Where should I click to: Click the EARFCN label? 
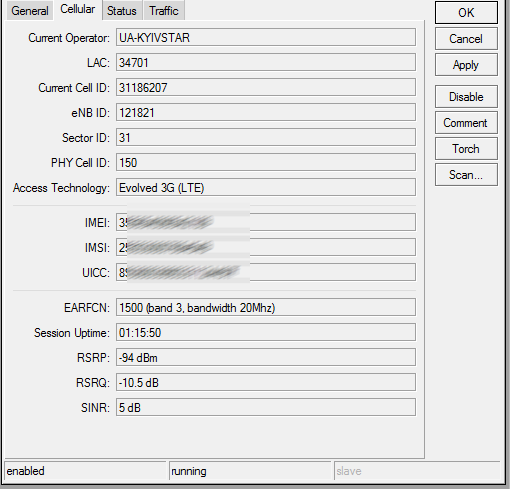[87, 308]
